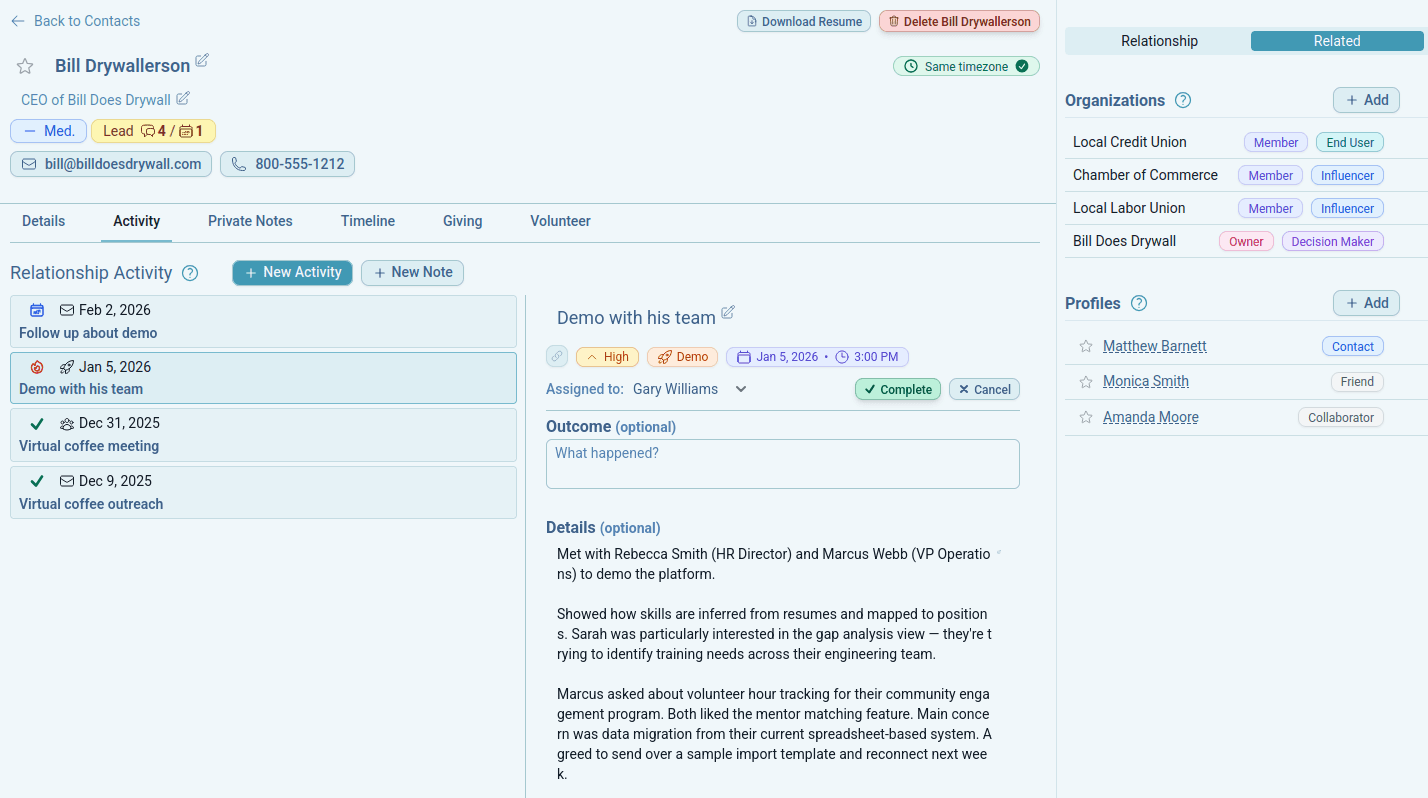The height and width of the screenshot is (798, 1428).
Task: Expand the High priority selector
Action: pyautogui.click(x=607, y=356)
